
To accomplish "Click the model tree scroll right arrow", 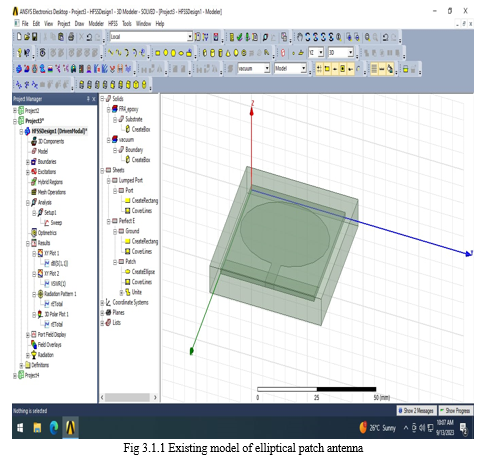I will coord(155,397).
